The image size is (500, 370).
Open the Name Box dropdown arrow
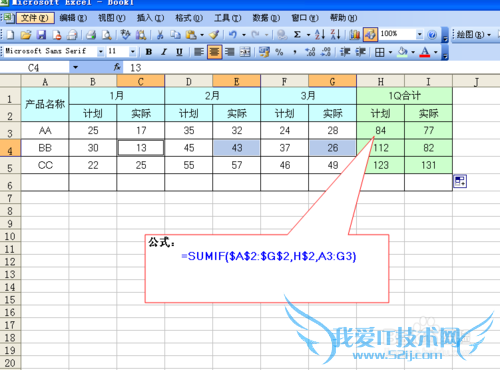click(x=75, y=67)
